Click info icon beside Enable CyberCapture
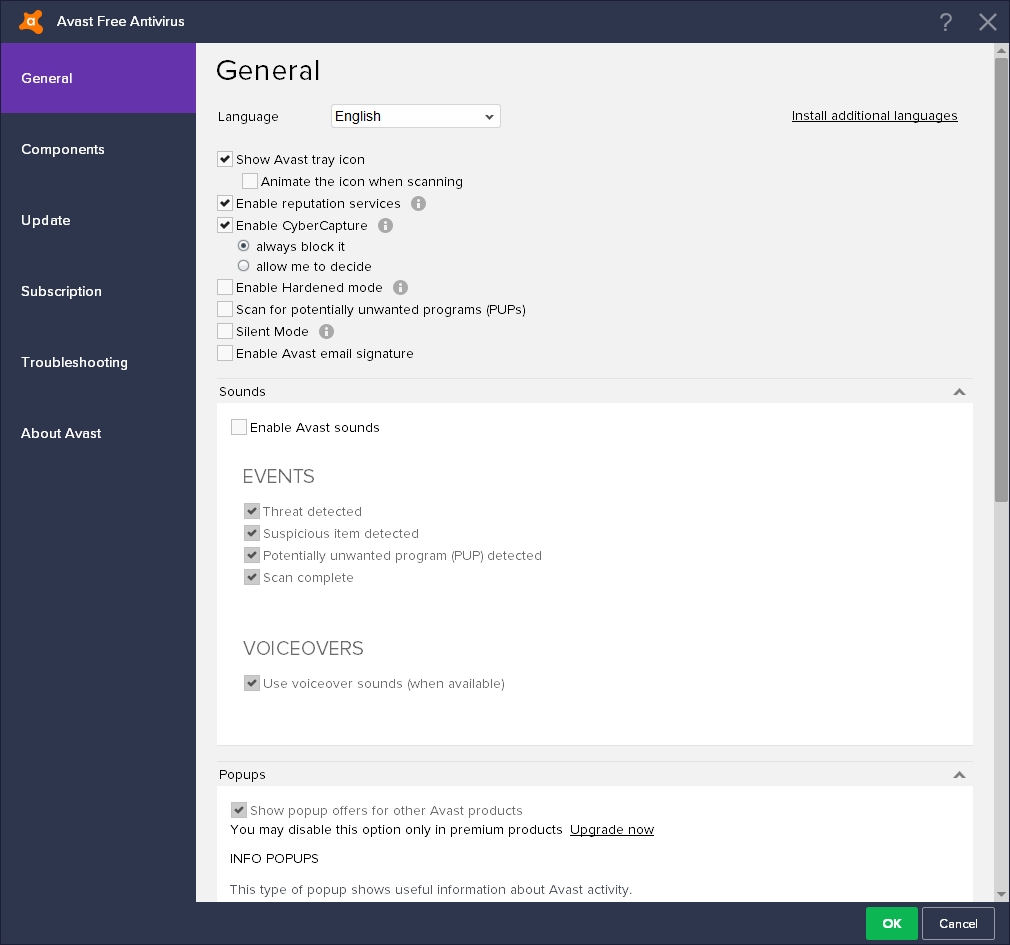1010x945 pixels. point(385,225)
